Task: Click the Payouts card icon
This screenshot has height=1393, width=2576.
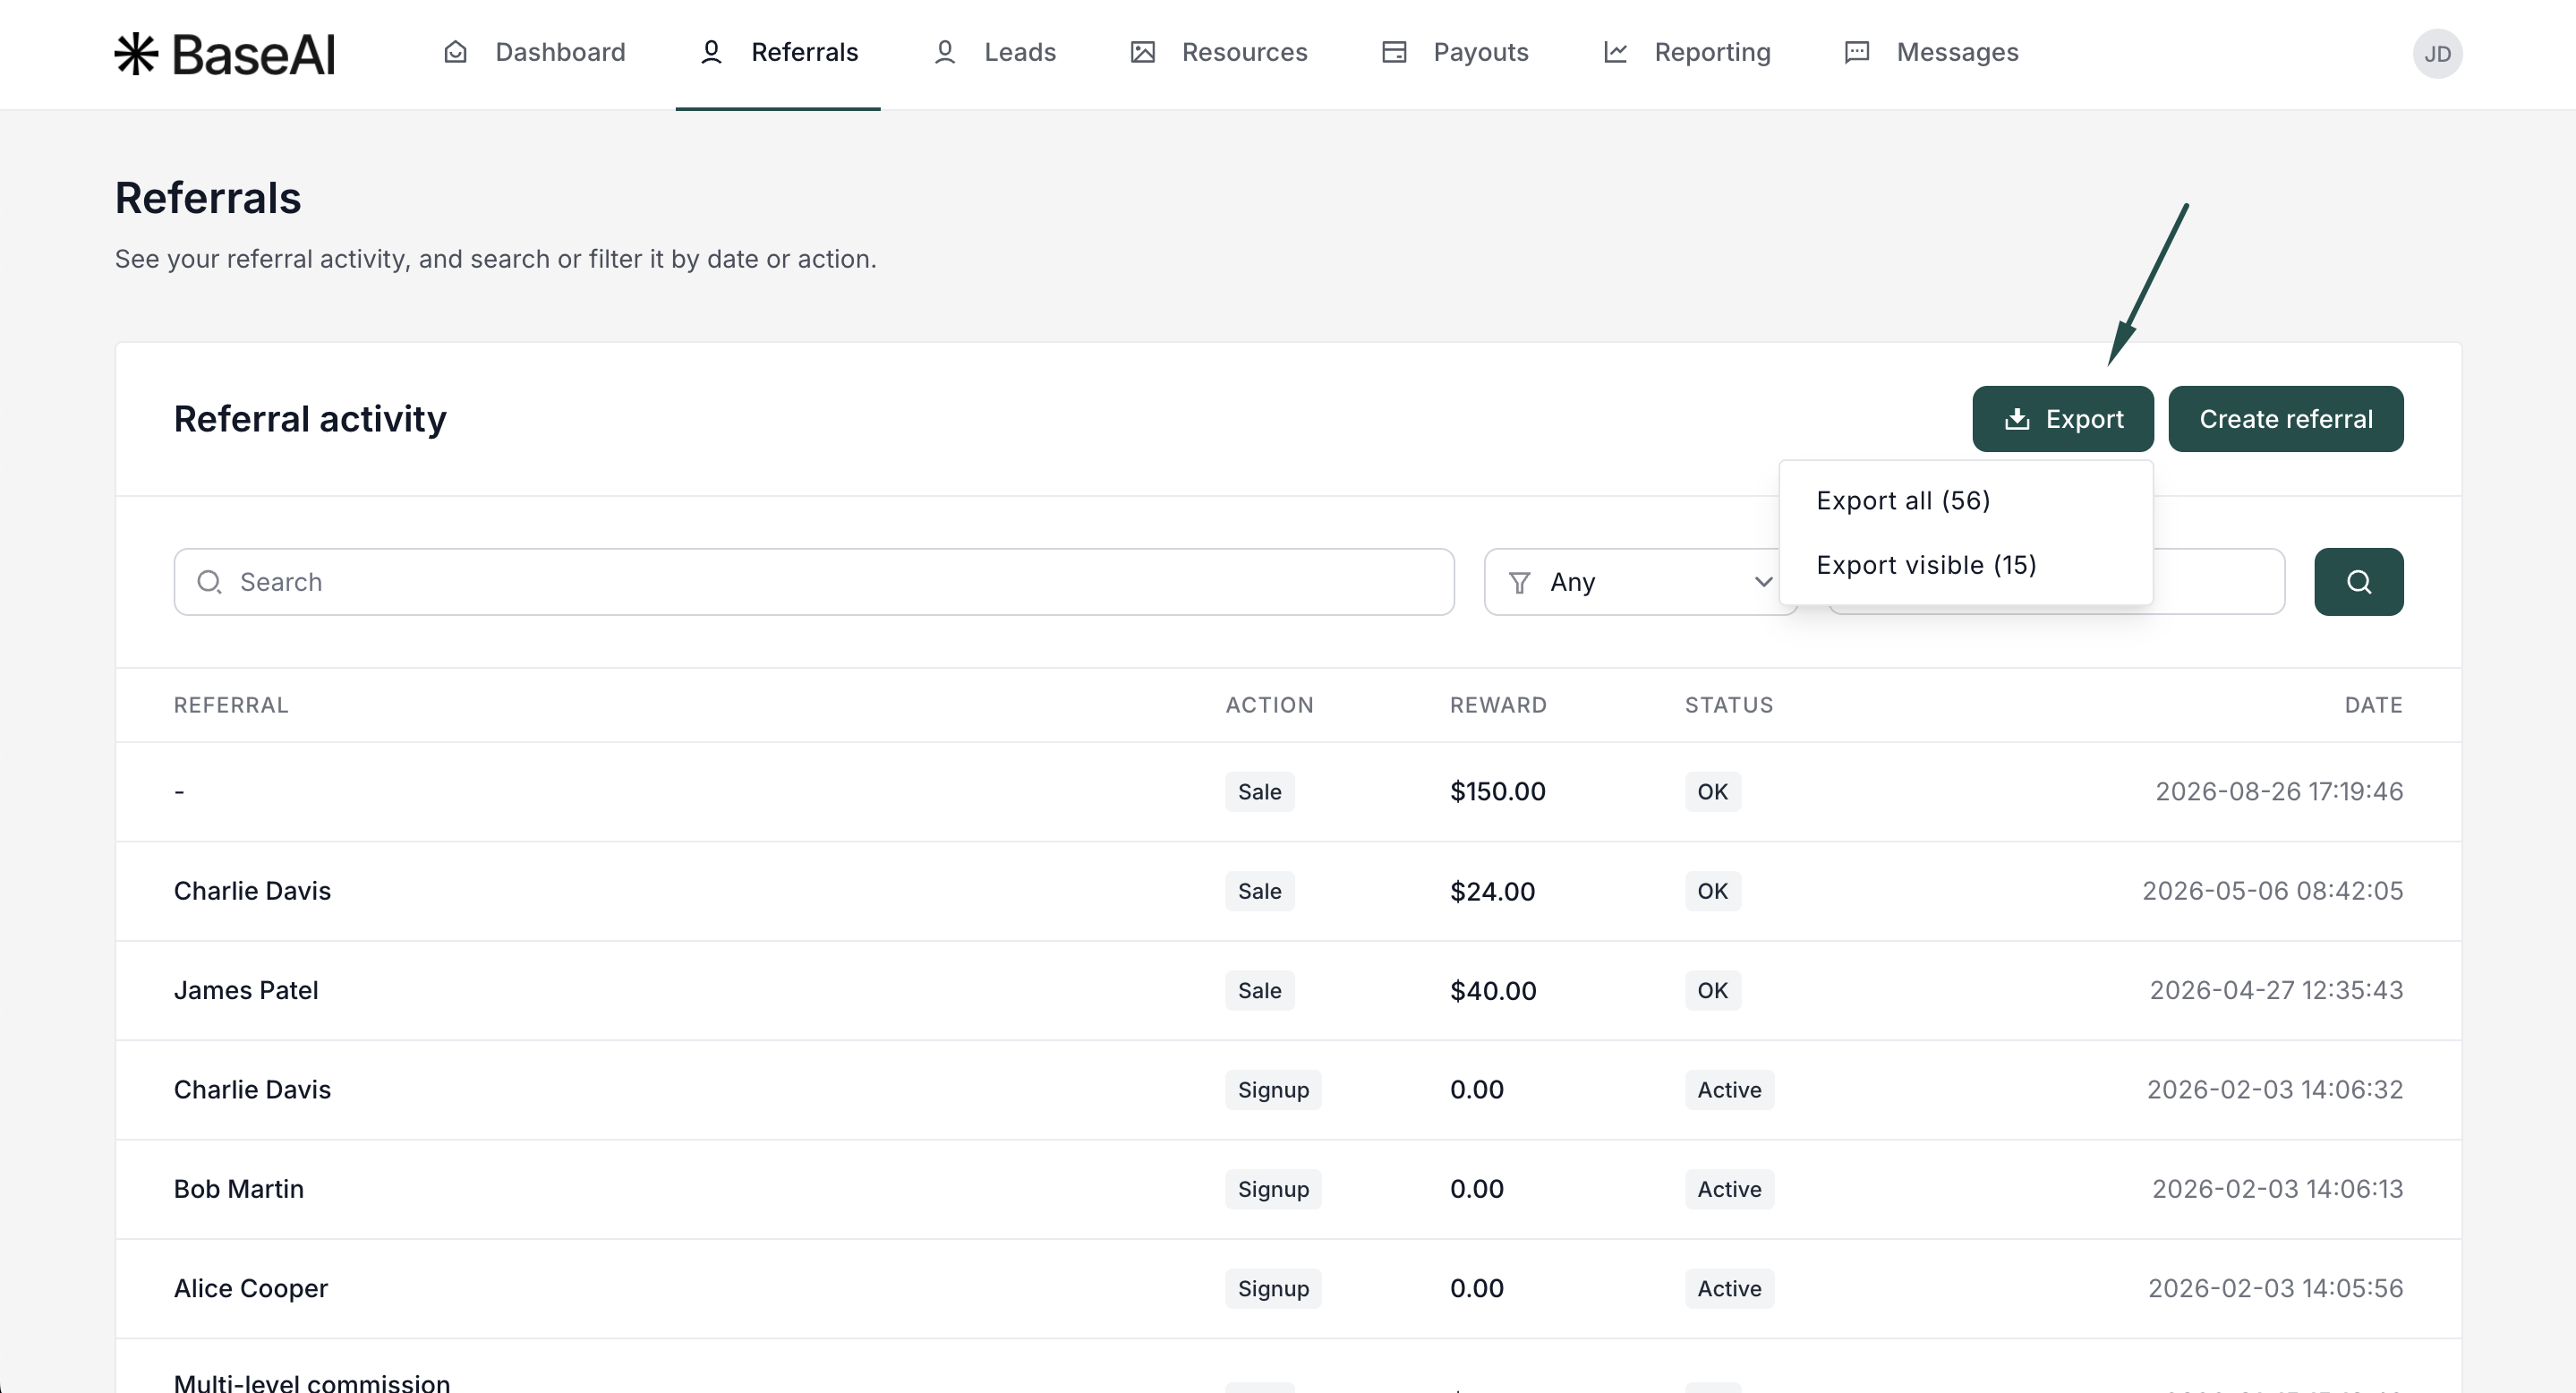Action: pyautogui.click(x=1394, y=52)
